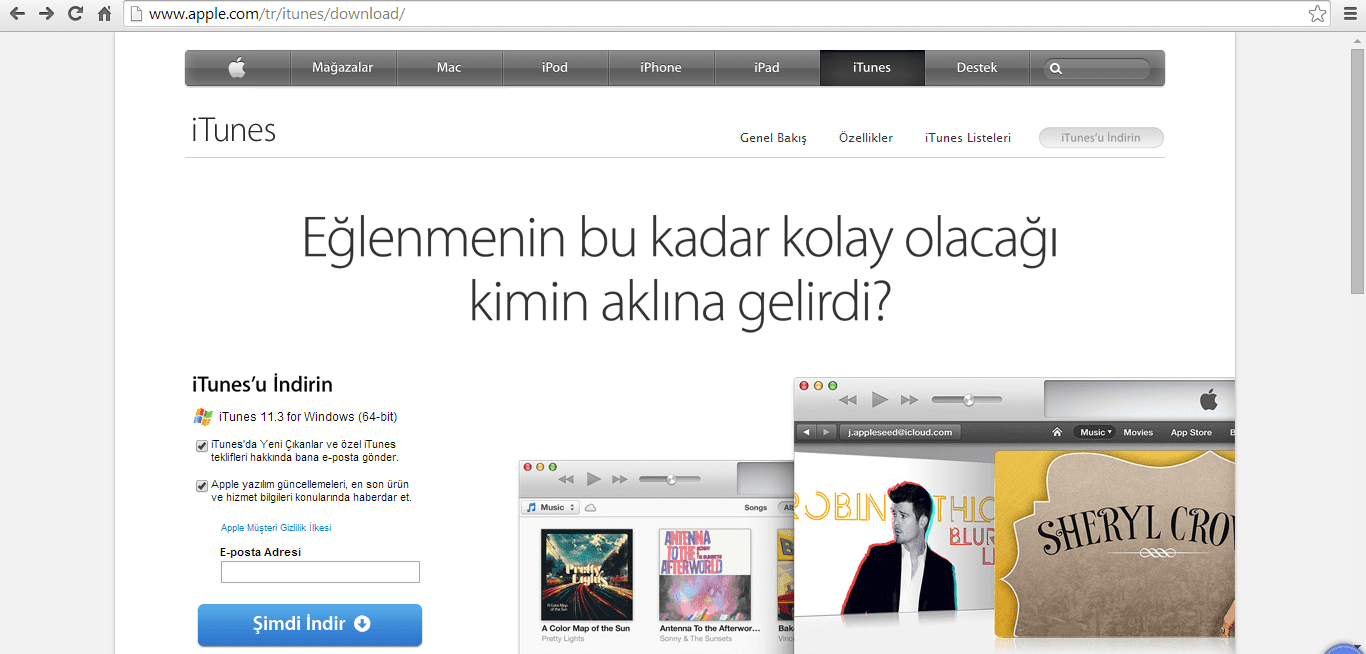
Task: Open the Music dropdown in the iTunes Store bar
Action: [x=1095, y=432]
